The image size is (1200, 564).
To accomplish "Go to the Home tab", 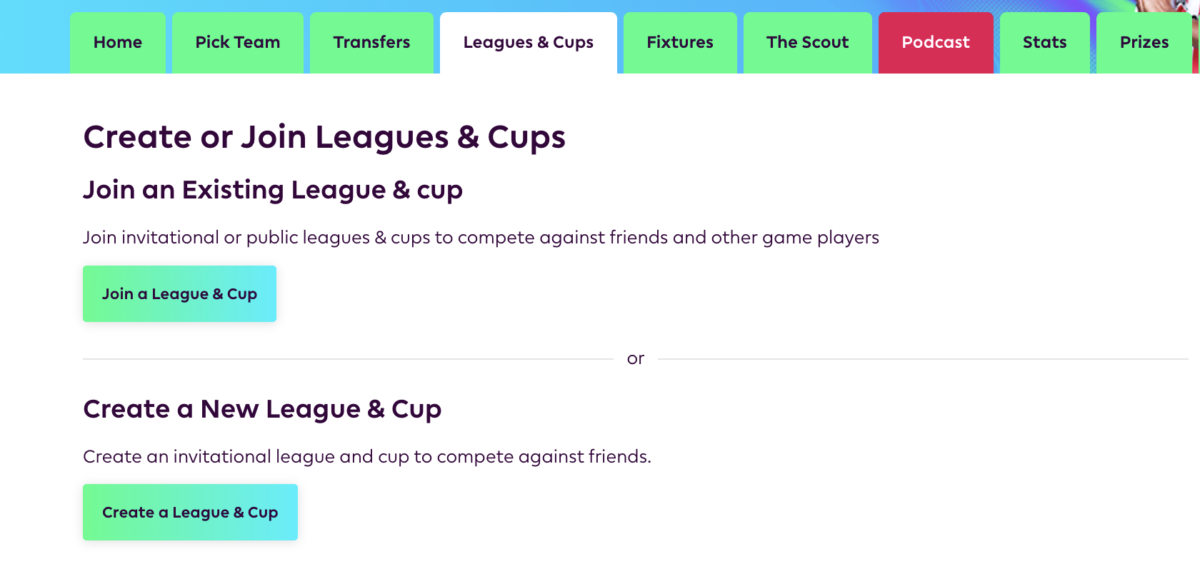I will 118,43.
